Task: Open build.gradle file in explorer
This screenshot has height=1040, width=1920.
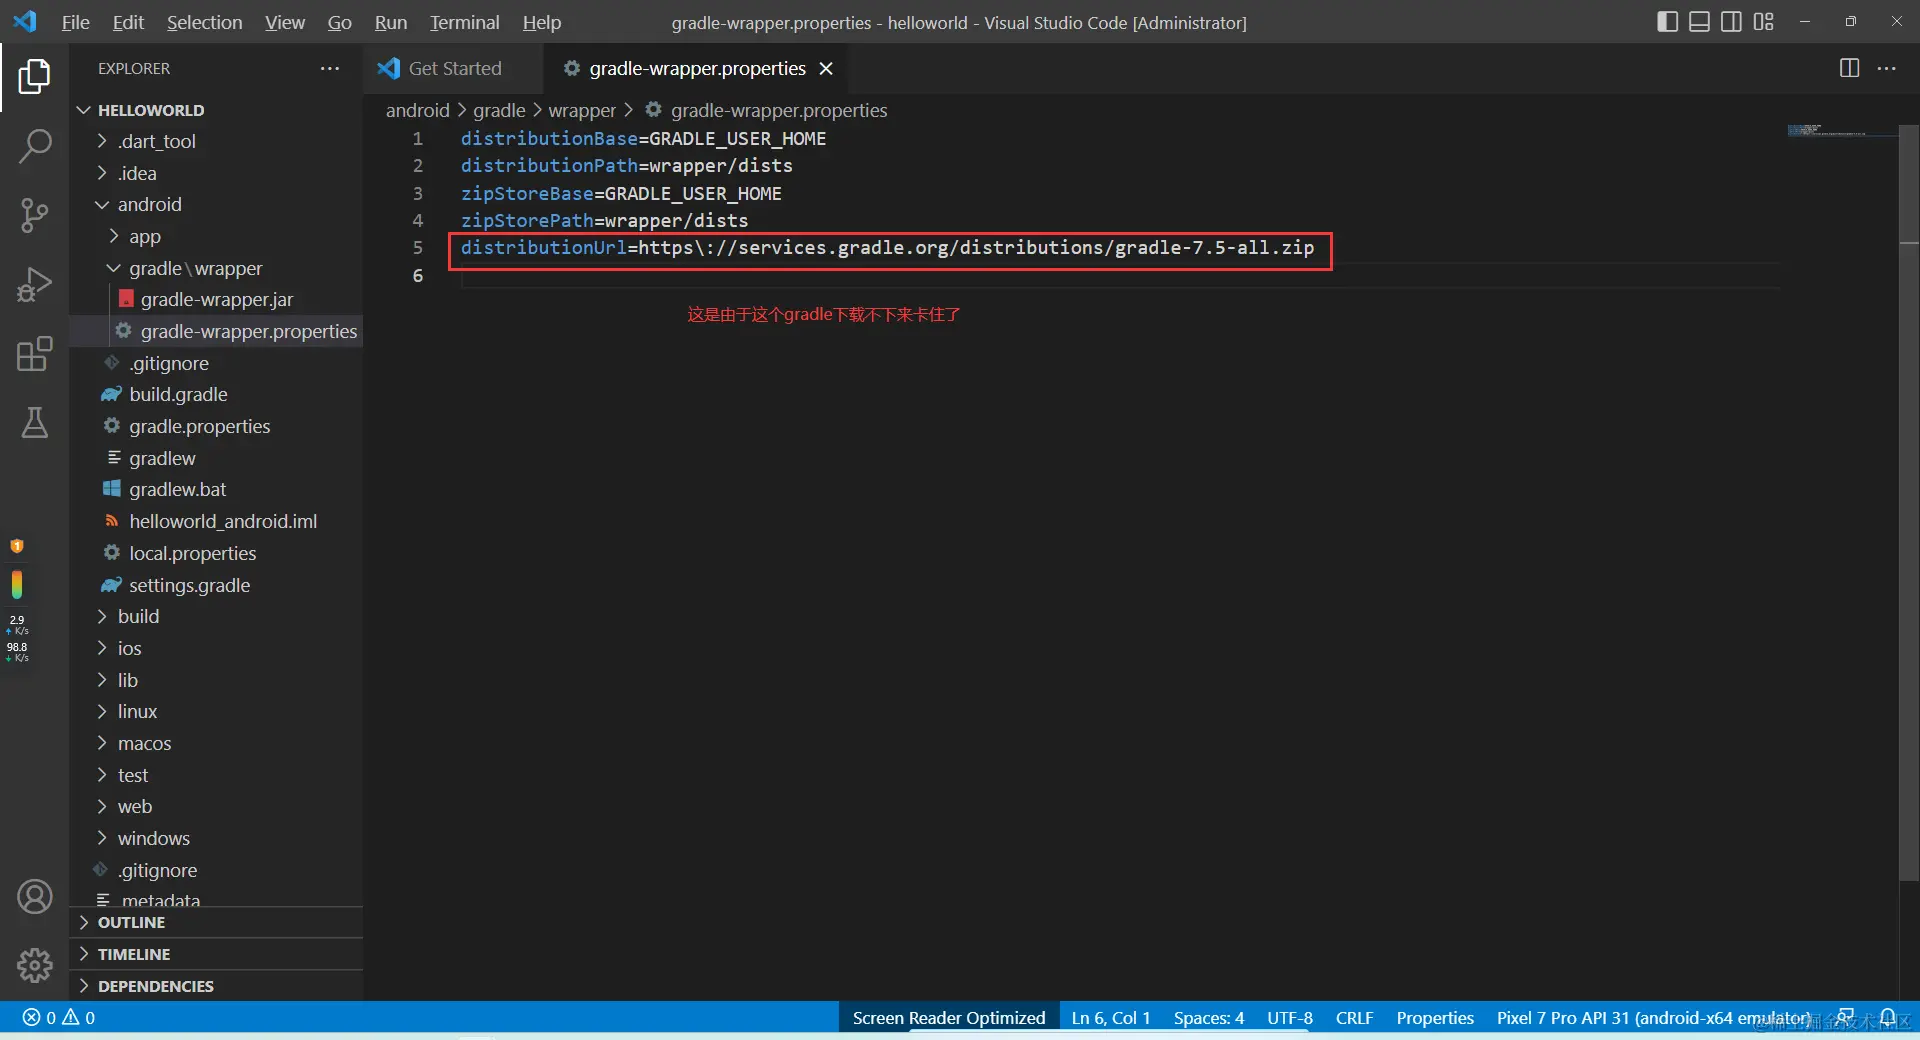Action: [x=178, y=394]
